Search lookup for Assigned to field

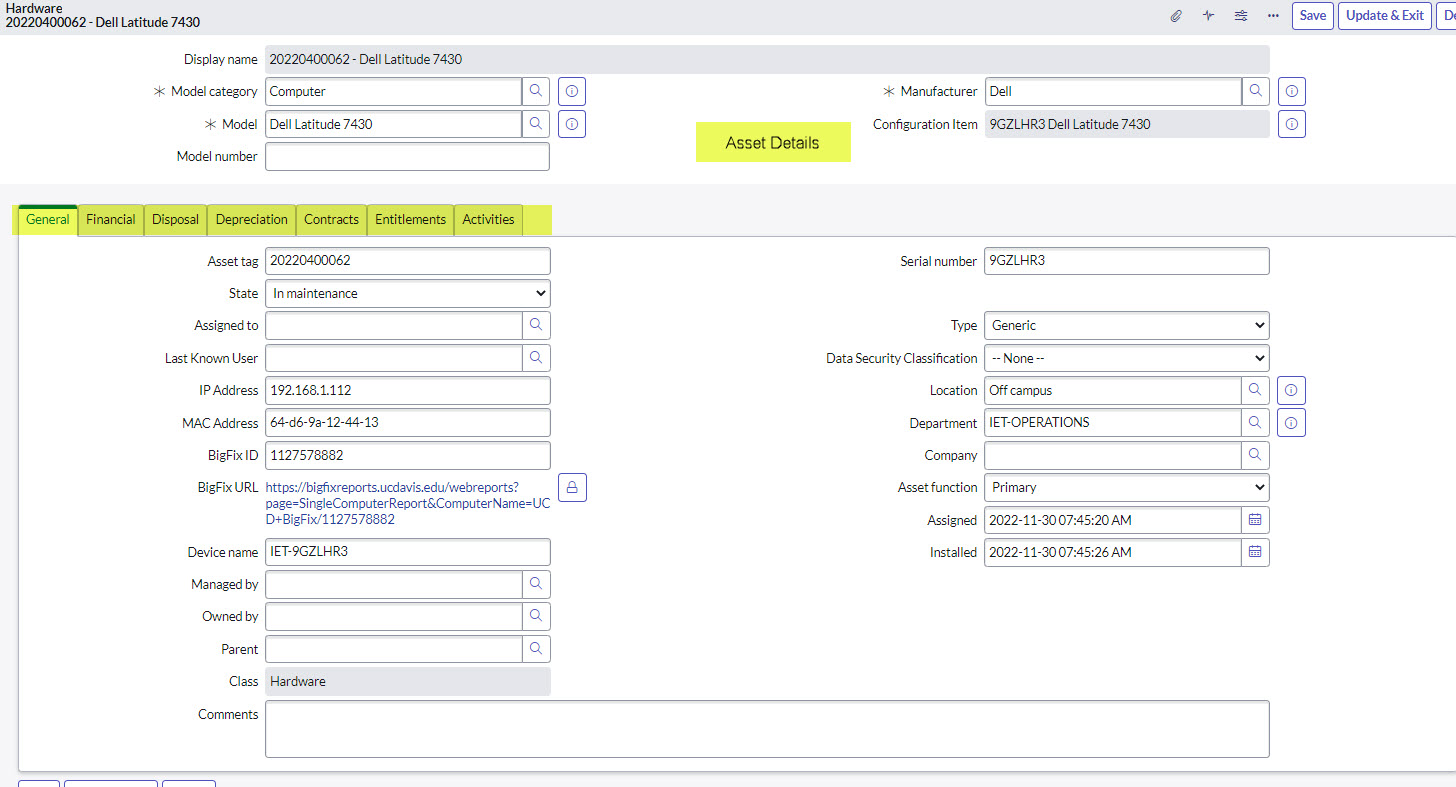tap(536, 325)
